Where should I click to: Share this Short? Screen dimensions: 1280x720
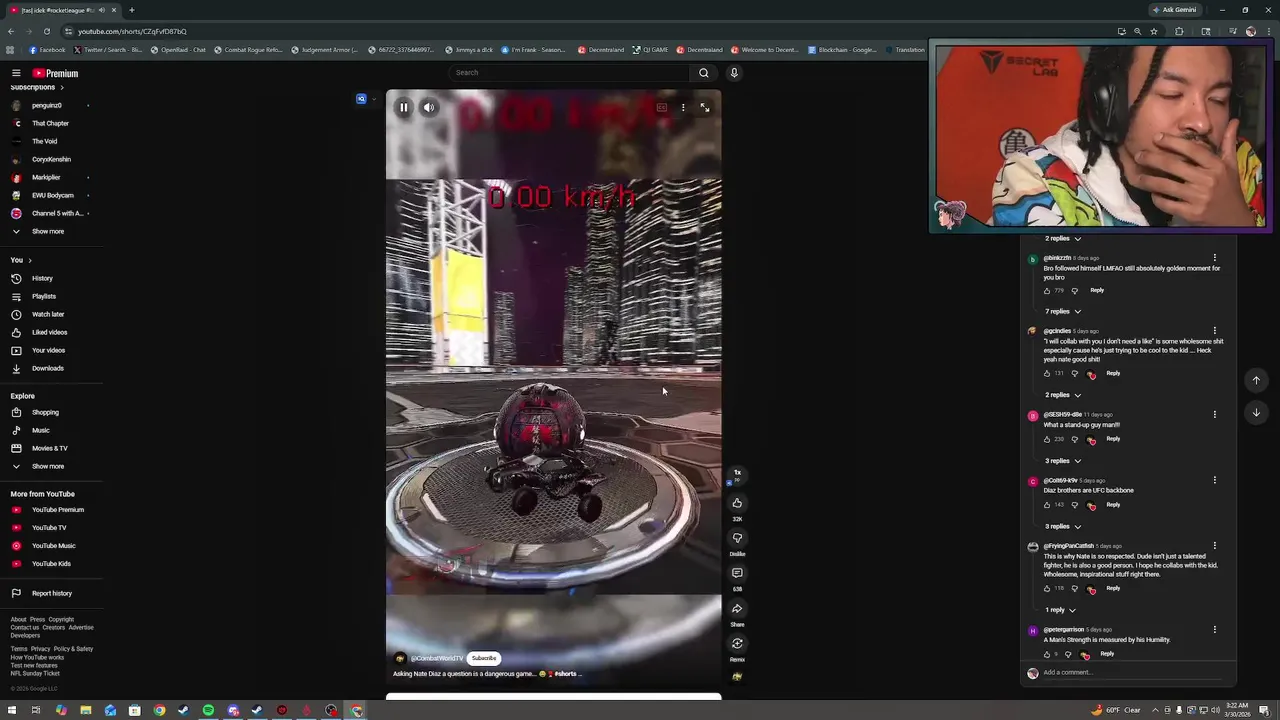pyautogui.click(x=737, y=608)
